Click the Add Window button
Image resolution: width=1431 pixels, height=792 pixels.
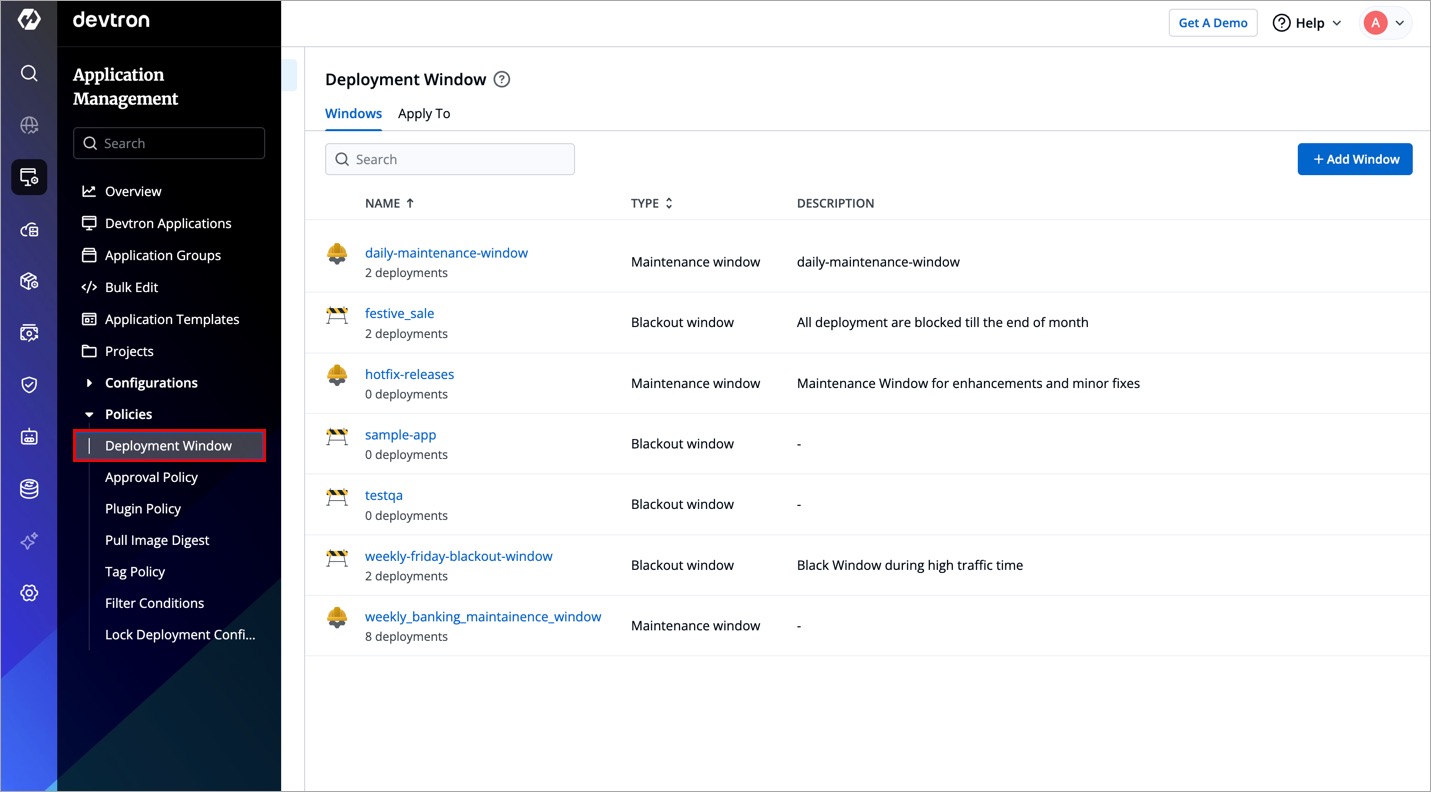coord(1354,159)
